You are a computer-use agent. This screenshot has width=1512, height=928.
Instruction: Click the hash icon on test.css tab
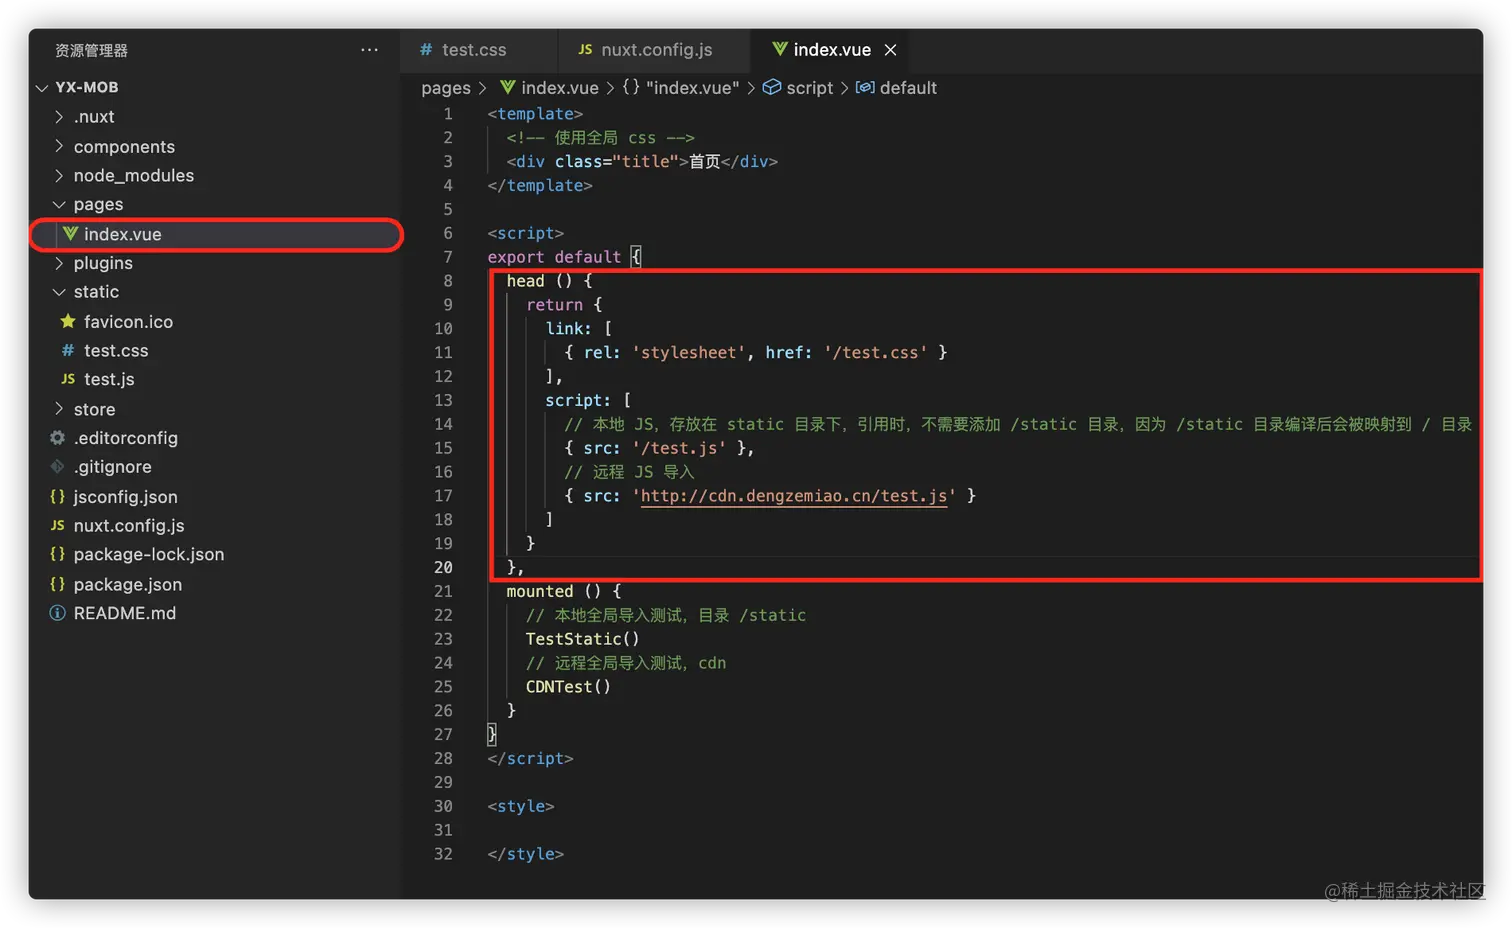click(426, 49)
